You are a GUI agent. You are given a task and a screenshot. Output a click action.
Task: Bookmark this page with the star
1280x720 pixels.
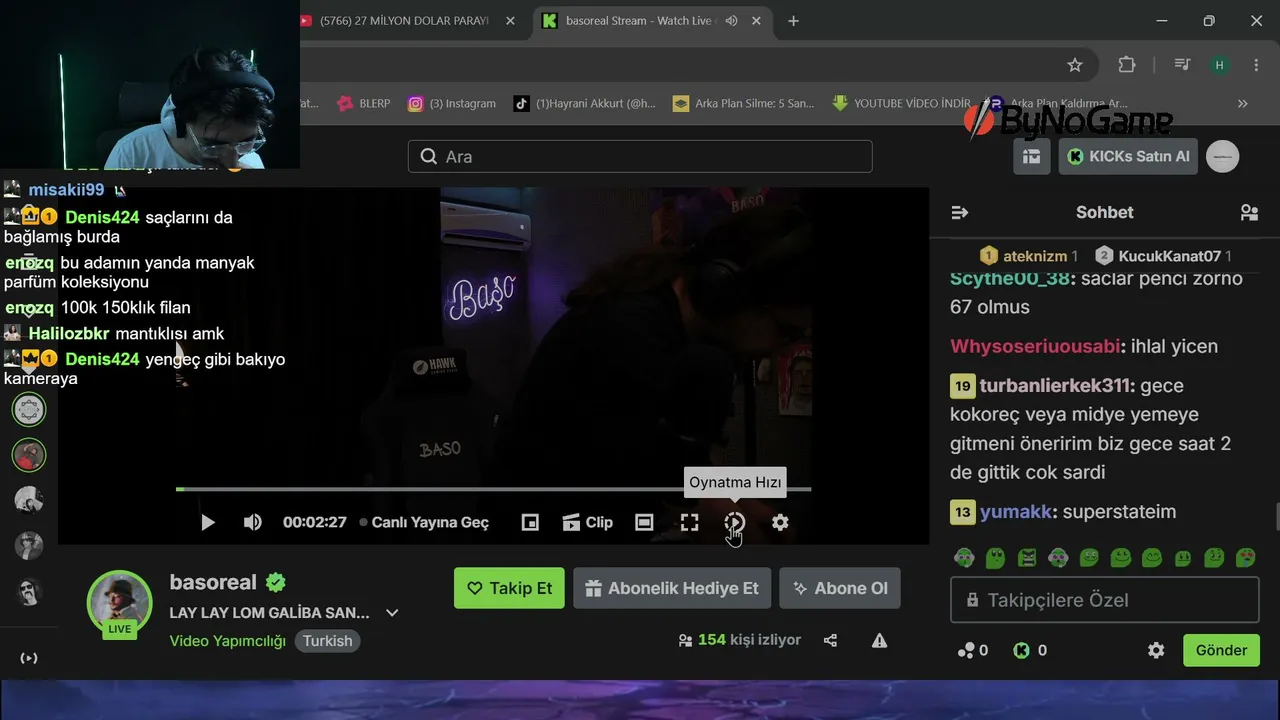click(x=1075, y=65)
